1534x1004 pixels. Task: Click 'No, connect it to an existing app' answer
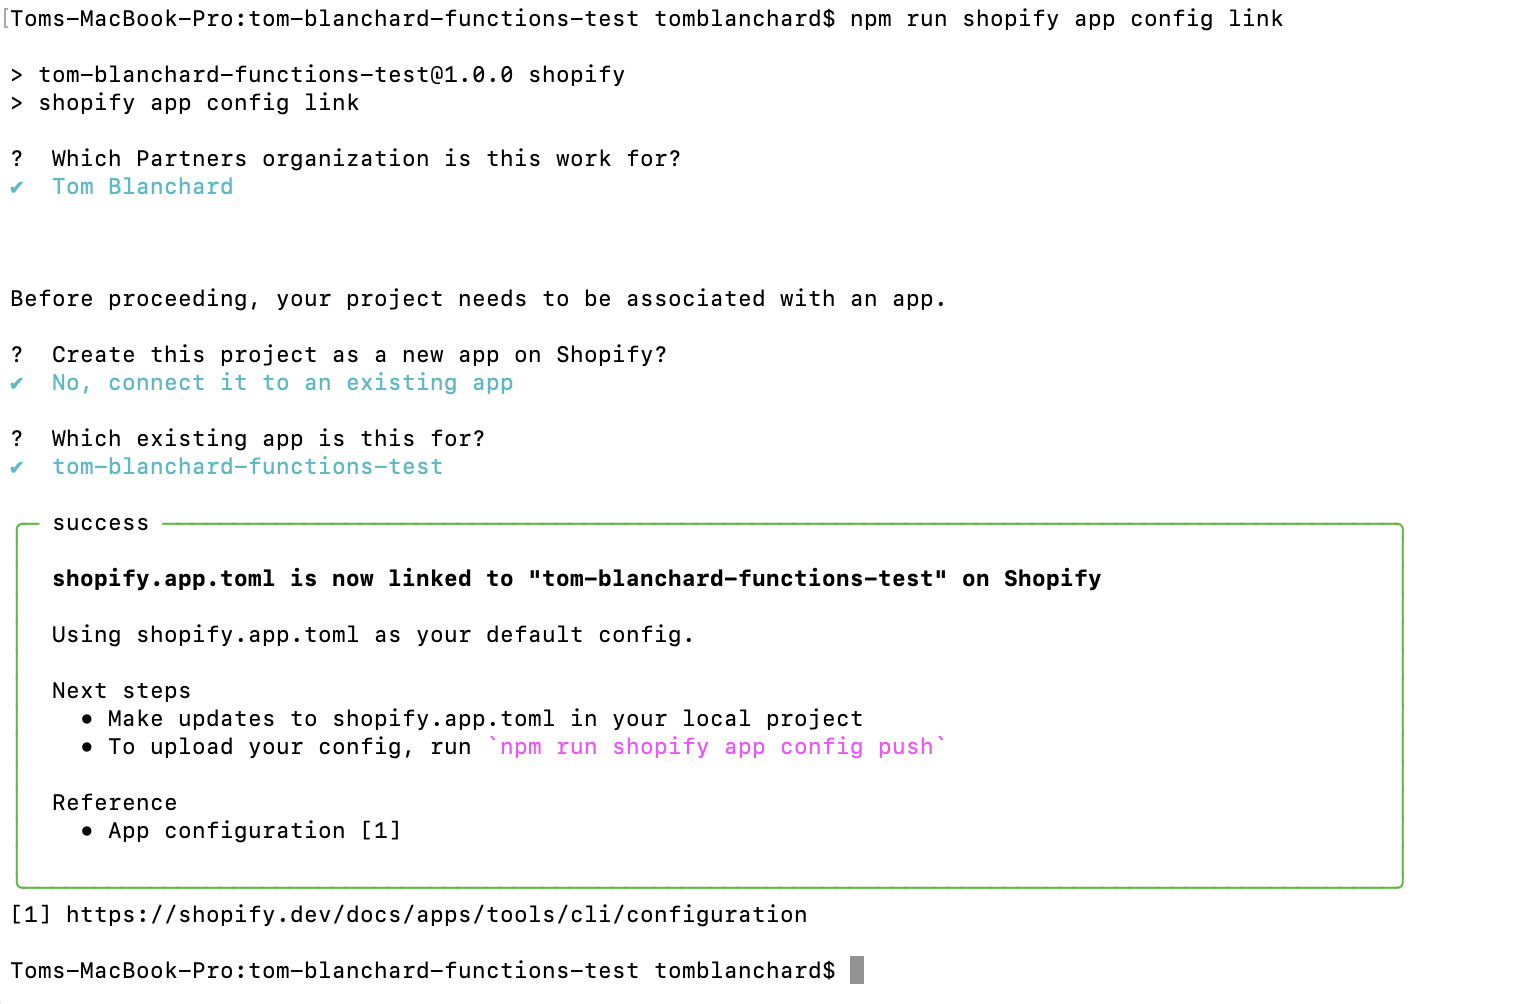click(x=283, y=383)
